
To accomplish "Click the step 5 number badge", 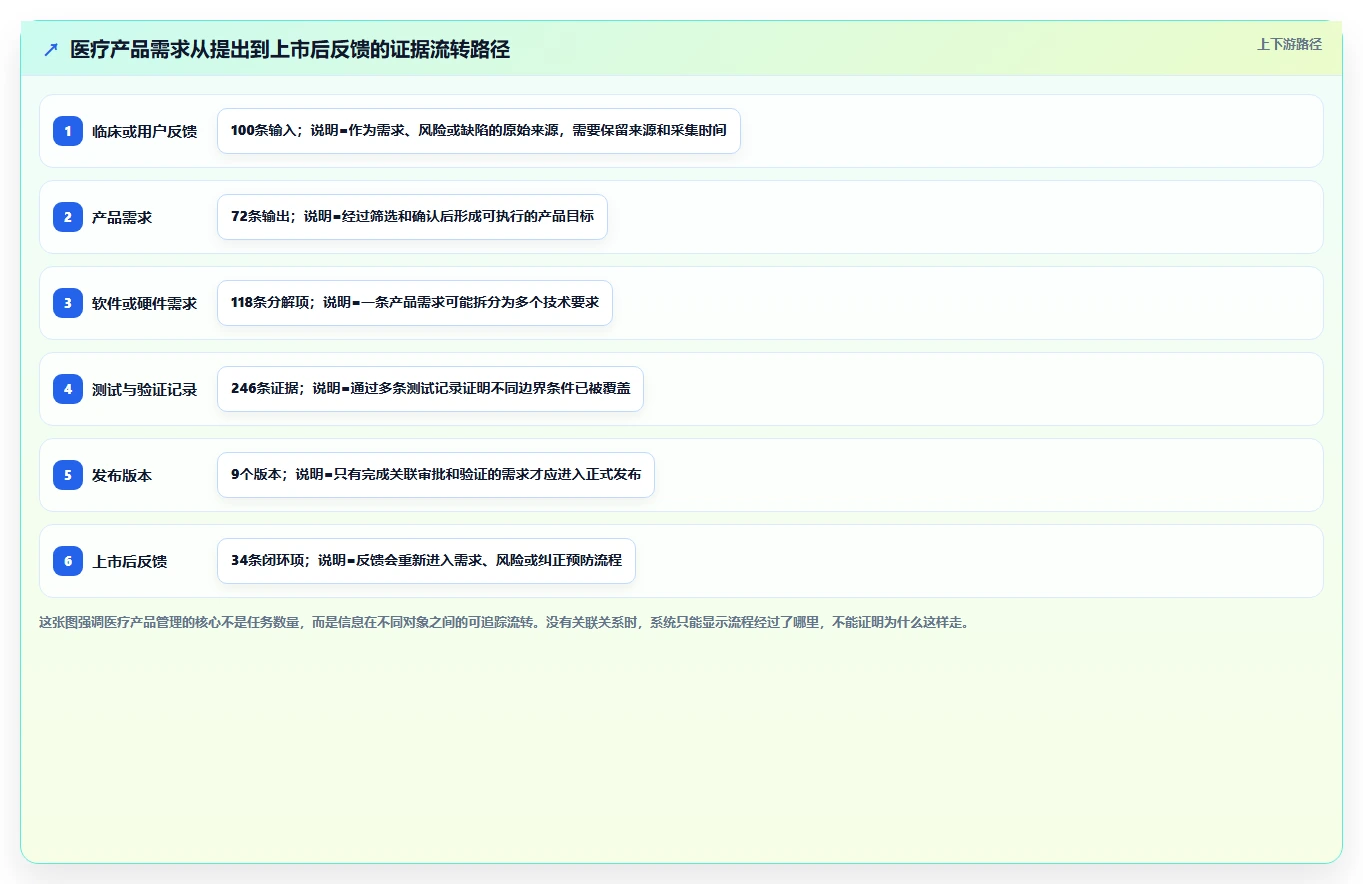I will [68, 475].
